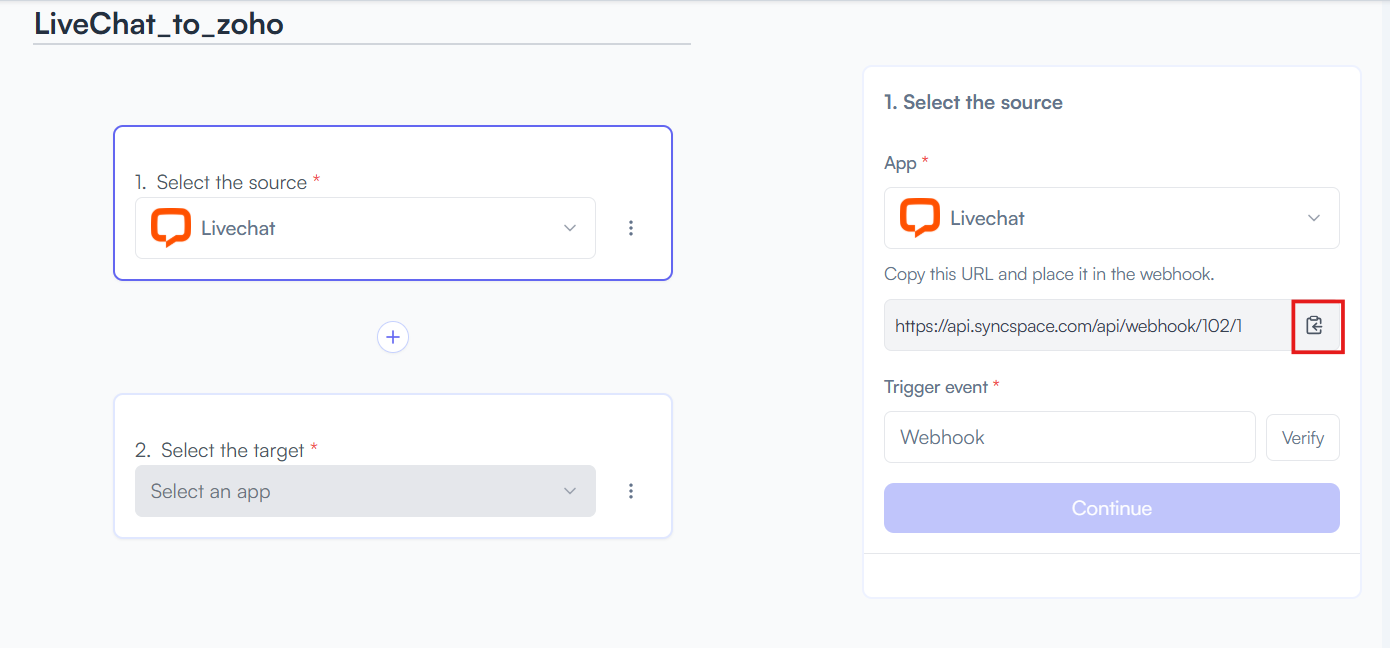Select the target step card

pos(393,466)
